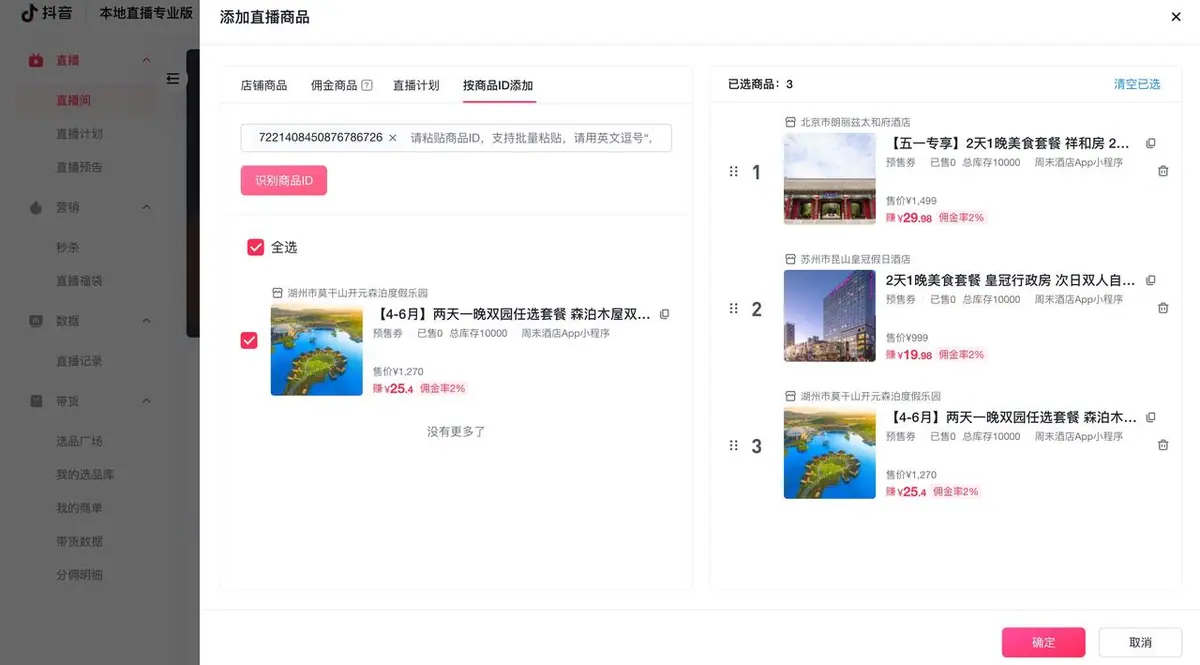
Task: Collapse the 营销 sidebar section
Action: pyautogui.click(x=146, y=208)
